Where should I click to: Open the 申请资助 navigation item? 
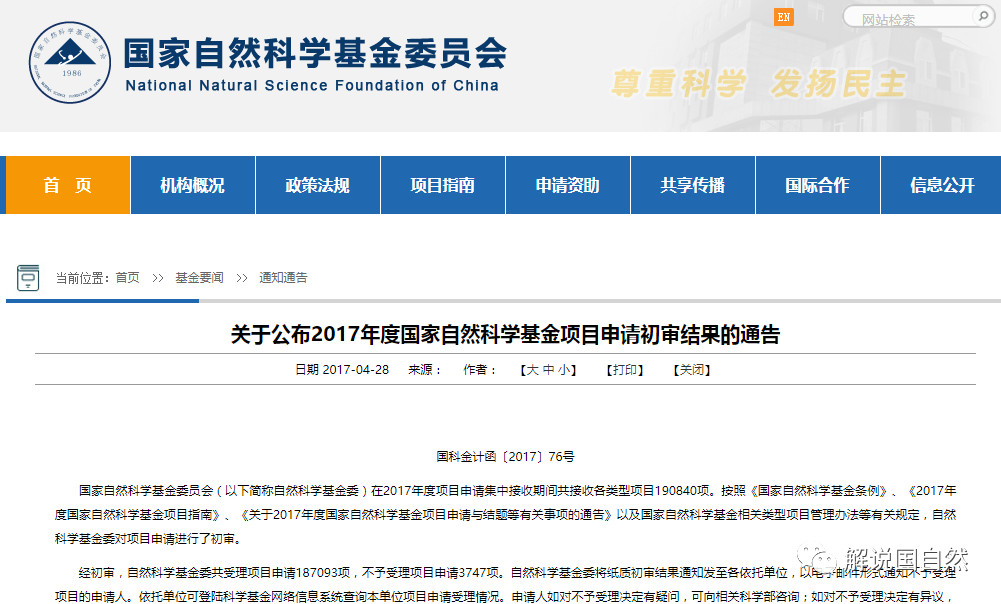click(568, 185)
